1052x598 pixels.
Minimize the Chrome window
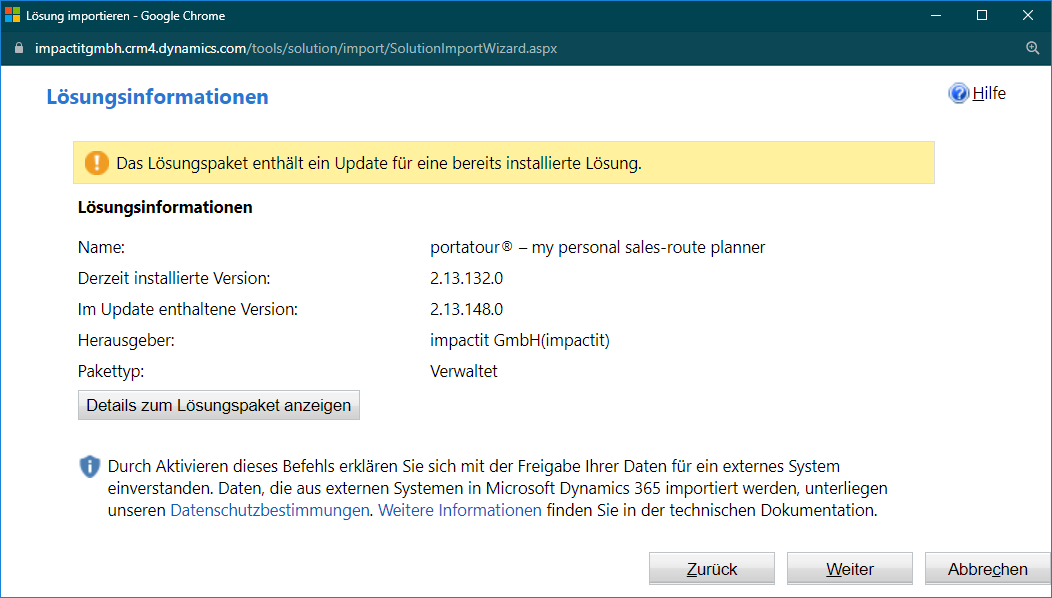click(936, 15)
